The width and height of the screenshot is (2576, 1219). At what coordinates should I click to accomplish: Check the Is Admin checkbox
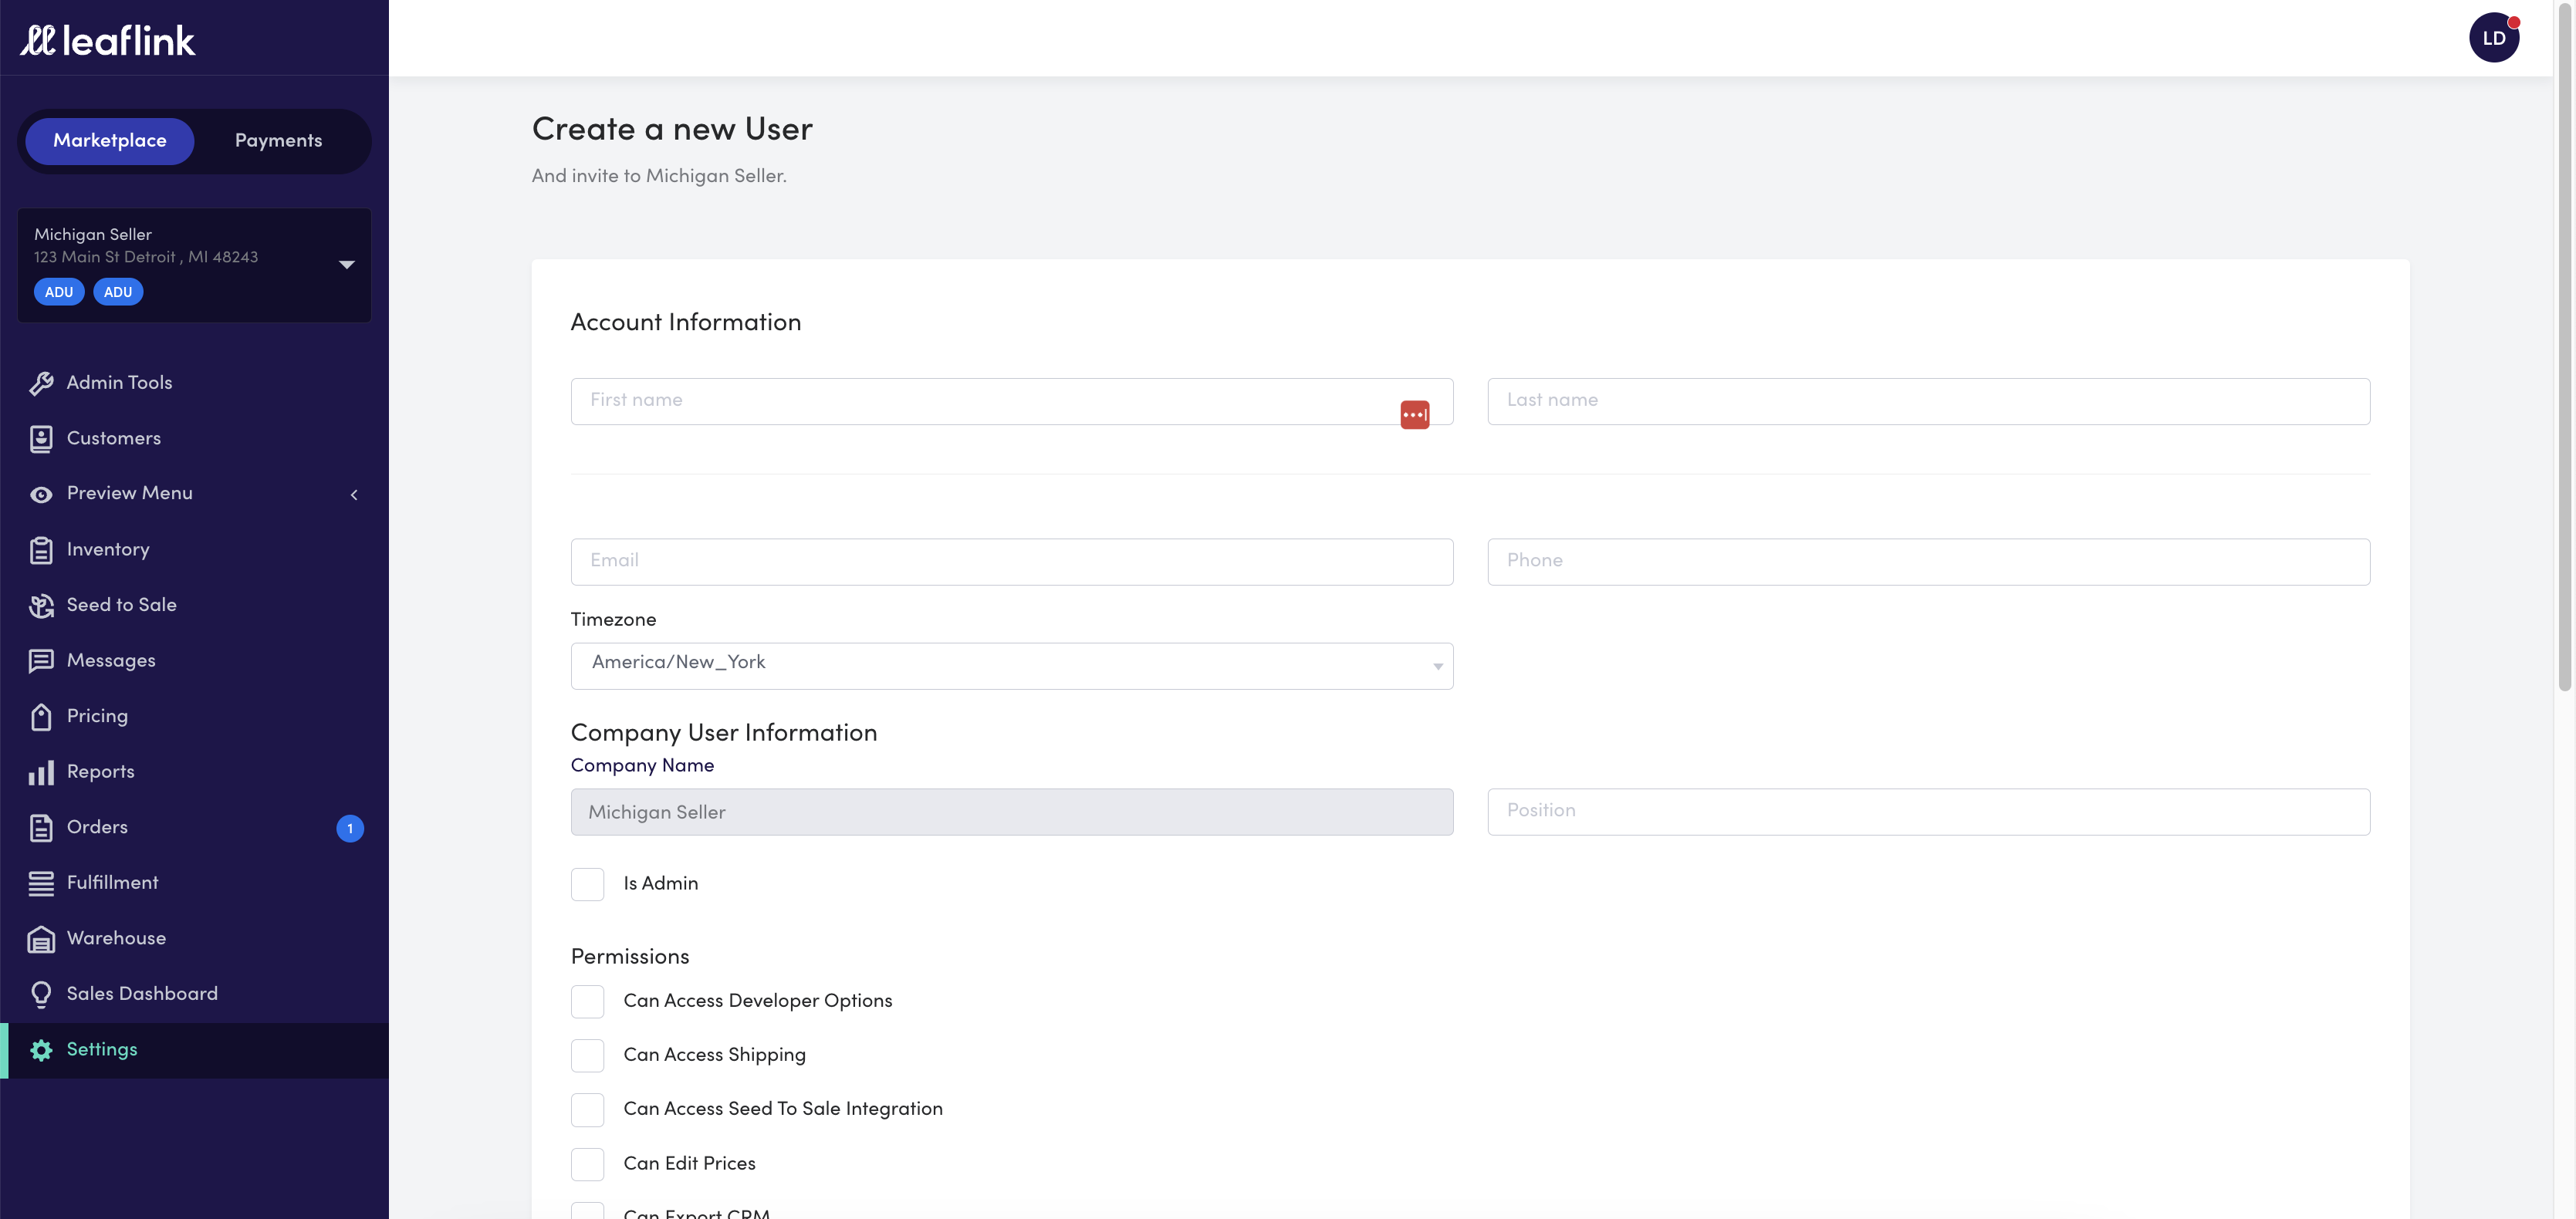[x=588, y=884]
